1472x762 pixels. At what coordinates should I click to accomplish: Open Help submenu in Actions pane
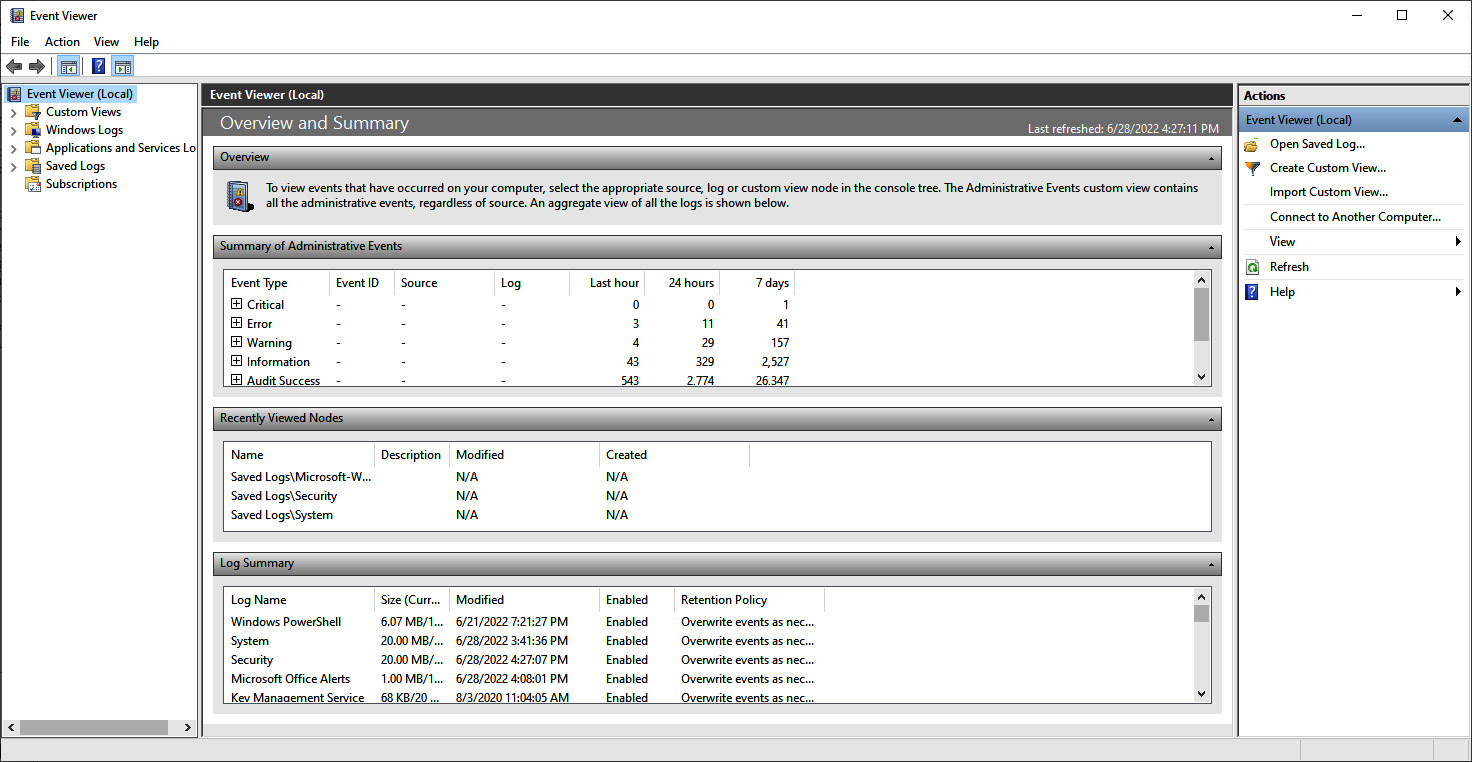pyautogui.click(x=1354, y=292)
